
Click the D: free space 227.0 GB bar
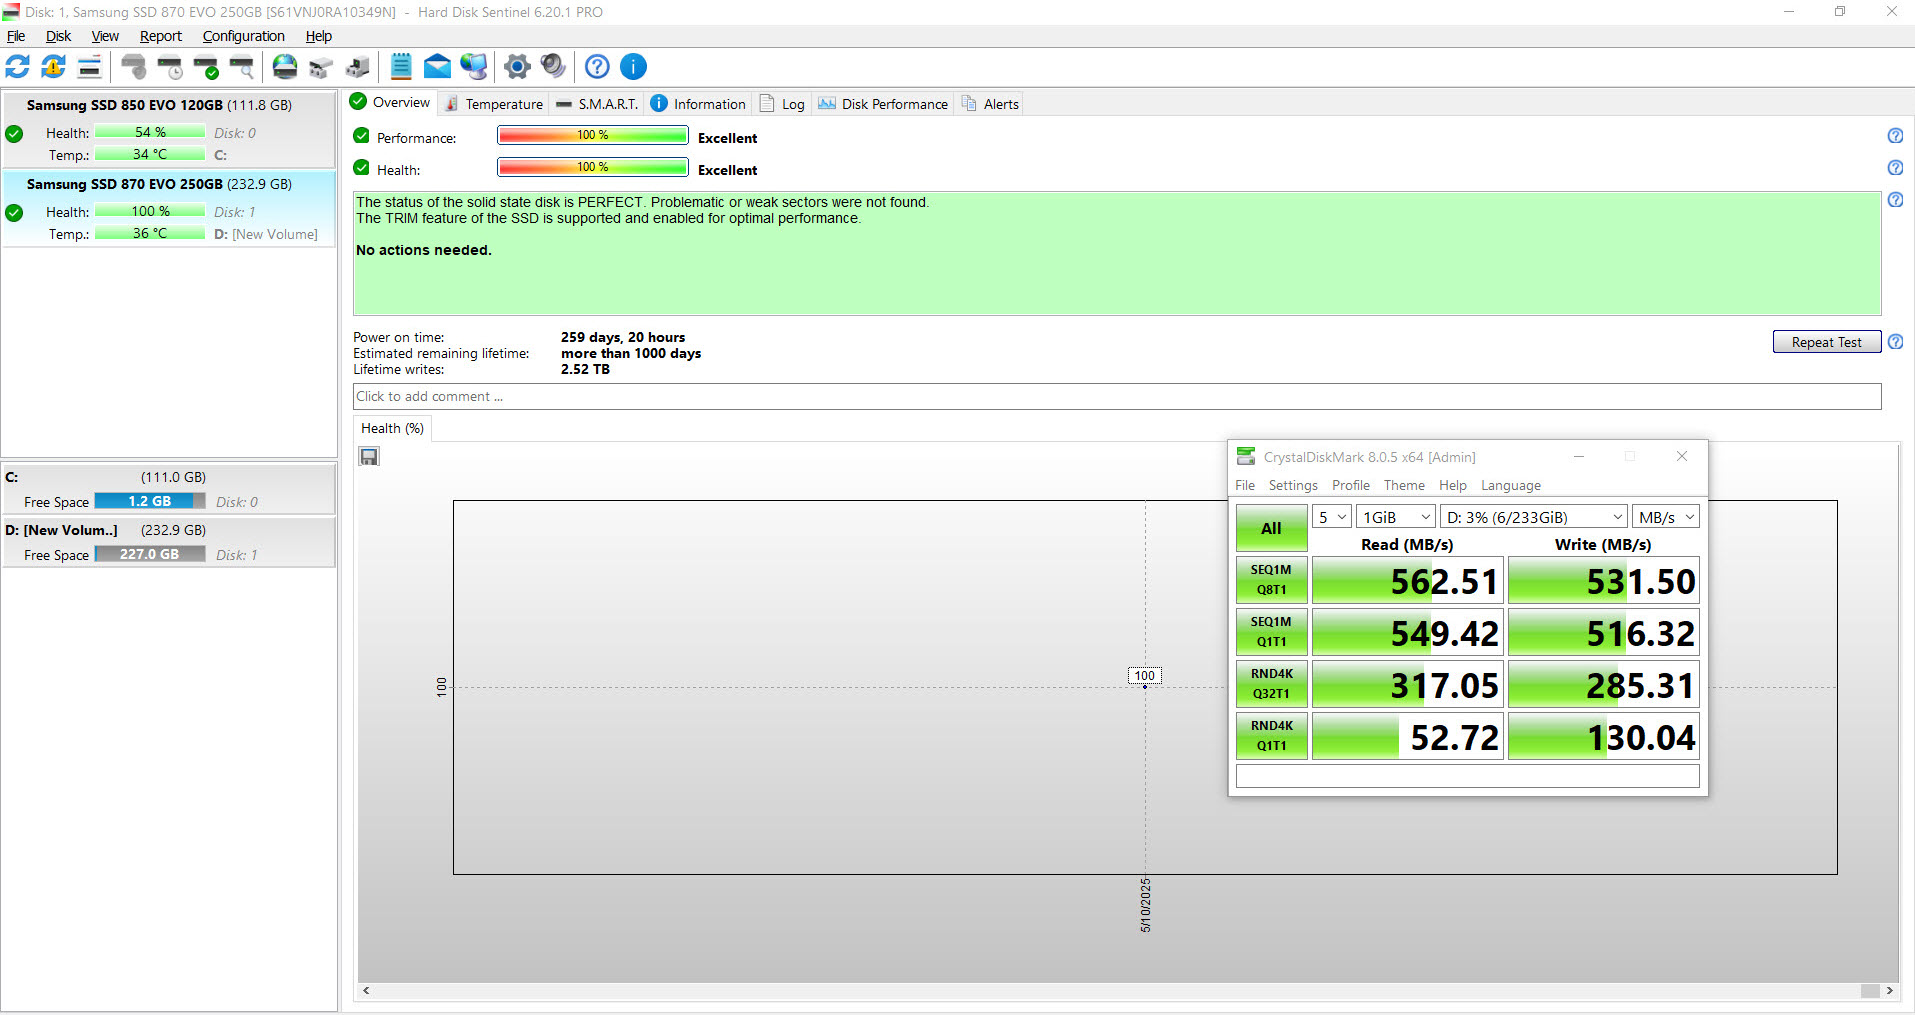pyautogui.click(x=150, y=554)
